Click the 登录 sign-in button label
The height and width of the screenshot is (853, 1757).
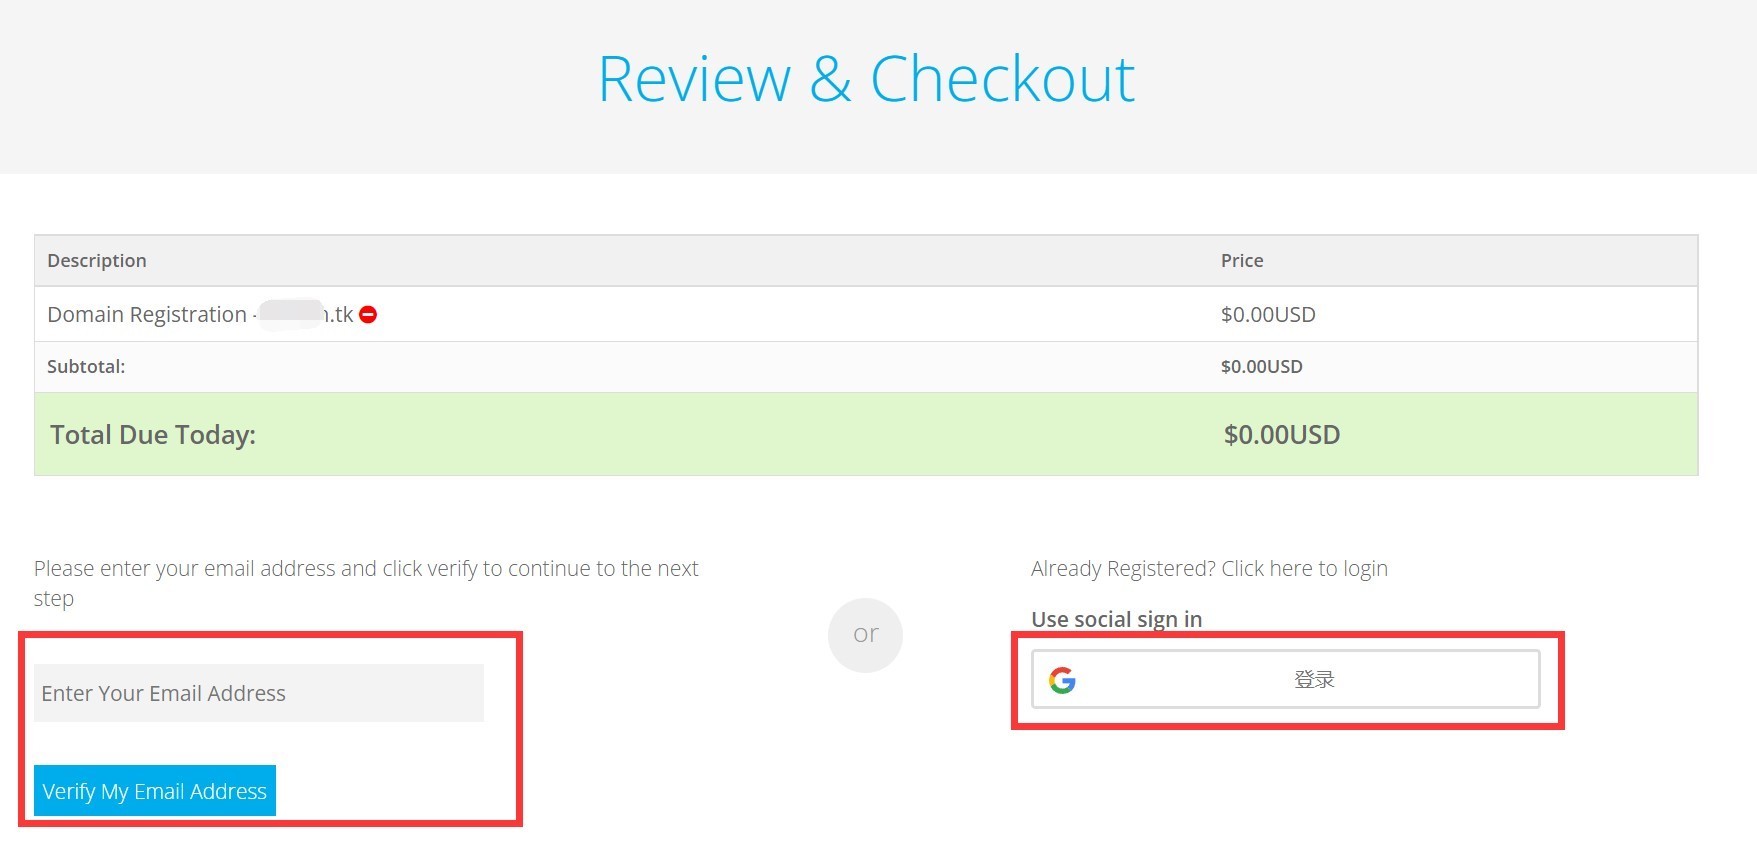click(1314, 680)
